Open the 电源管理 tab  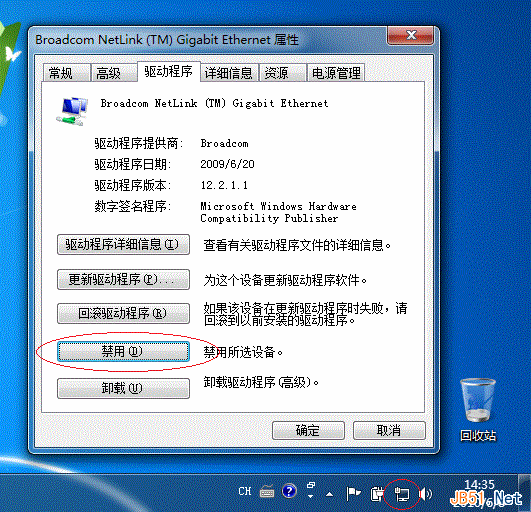tap(336, 73)
